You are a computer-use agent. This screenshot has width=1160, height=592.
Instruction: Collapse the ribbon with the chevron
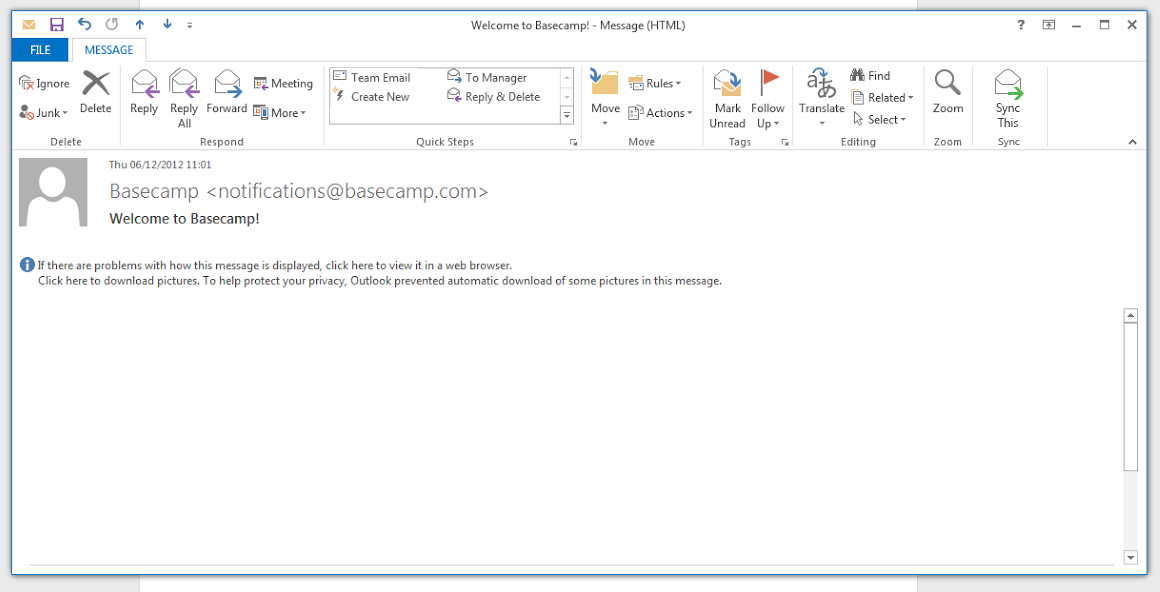[x=1133, y=142]
